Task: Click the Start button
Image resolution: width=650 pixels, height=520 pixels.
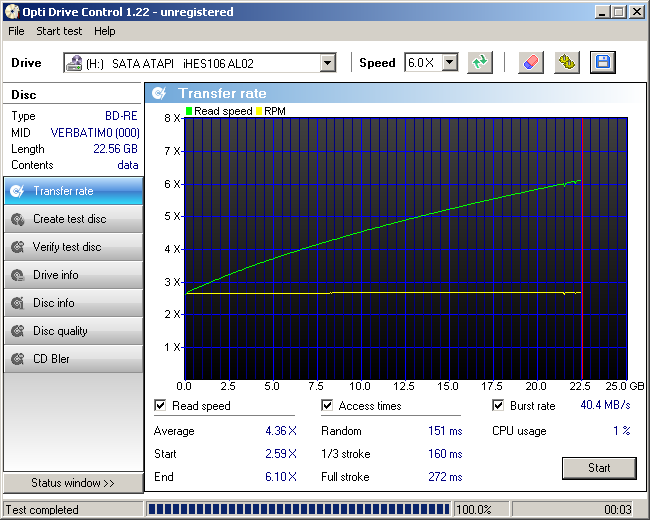Action: 599,468
